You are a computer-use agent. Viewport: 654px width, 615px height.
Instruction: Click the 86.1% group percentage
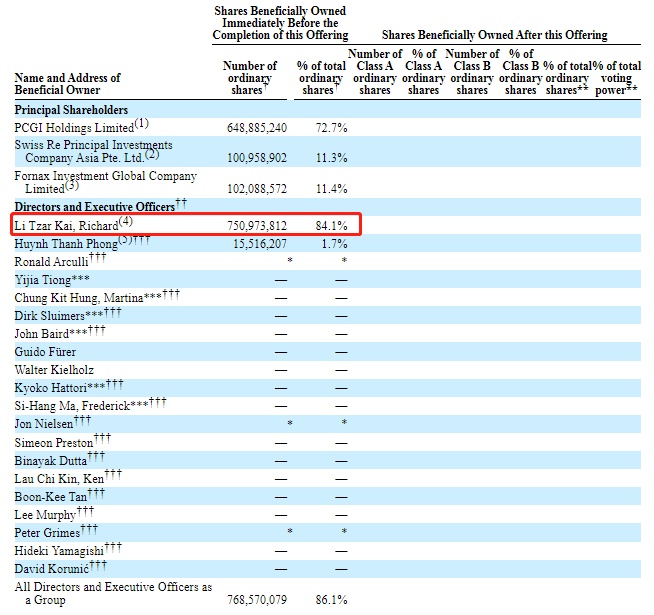[x=332, y=600]
